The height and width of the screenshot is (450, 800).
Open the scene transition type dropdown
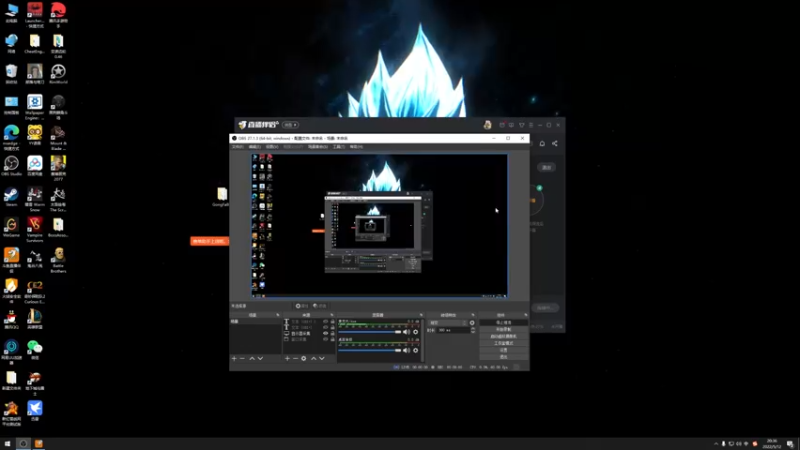coord(448,323)
